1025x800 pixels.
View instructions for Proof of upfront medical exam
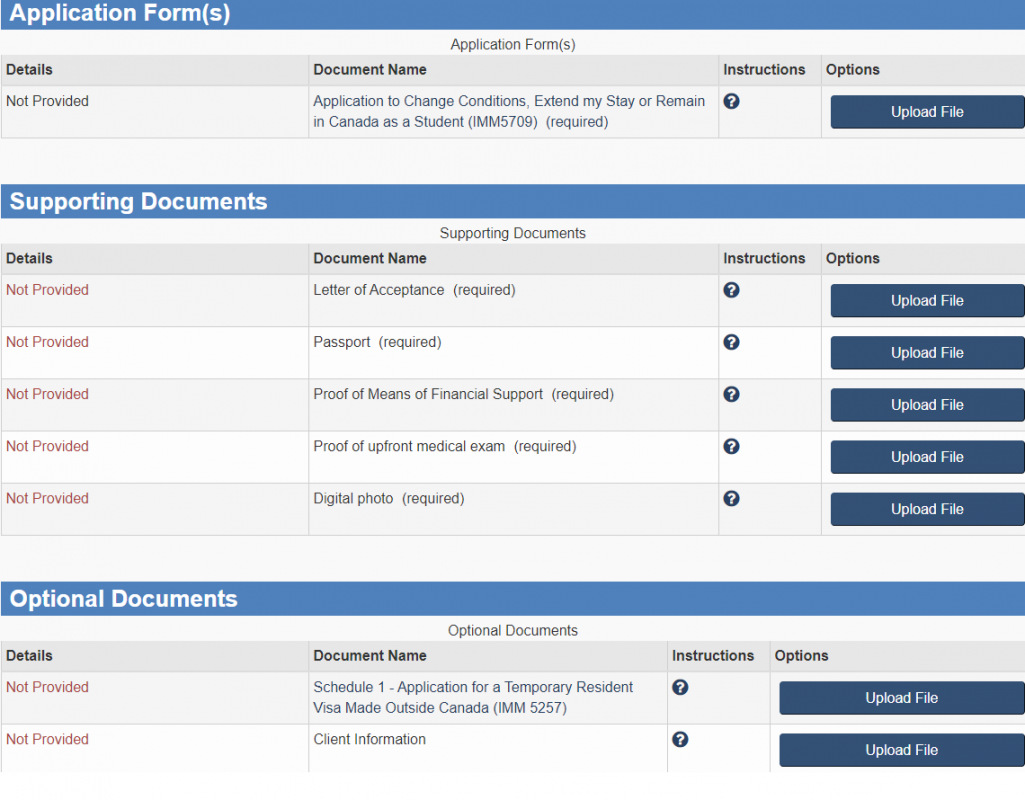coord(731,446)
